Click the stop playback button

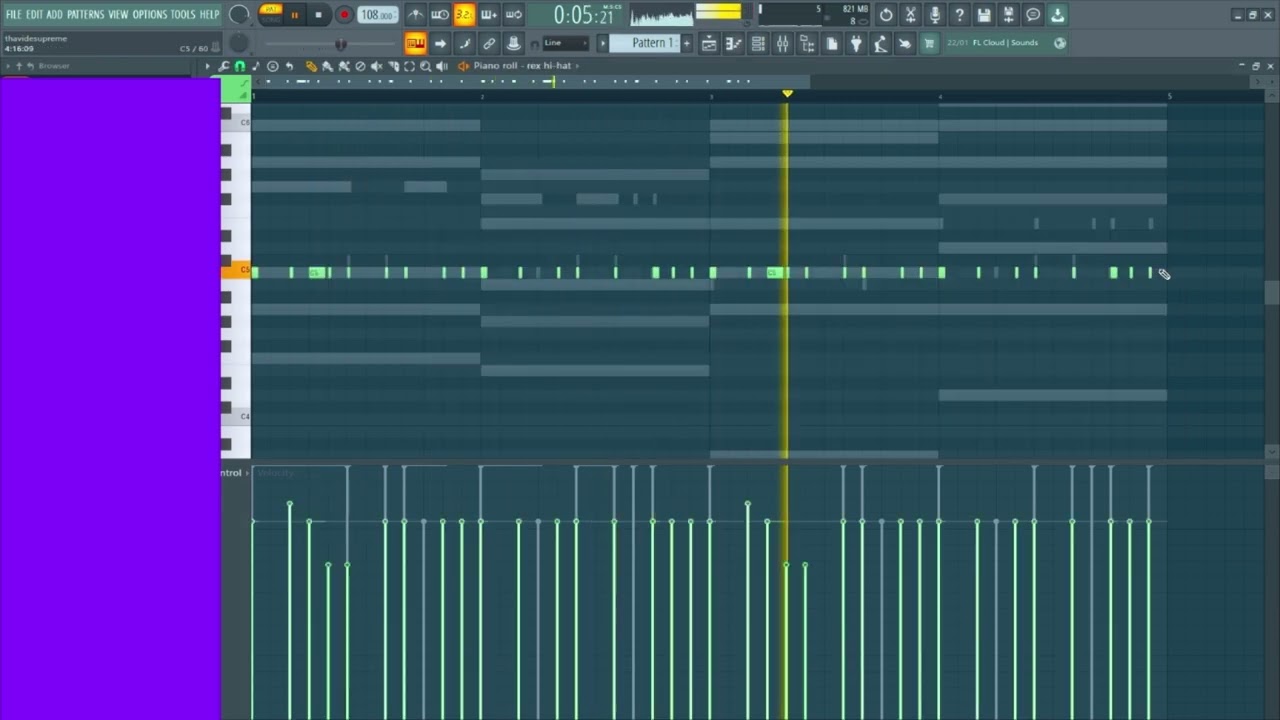[x=319, y=15]
